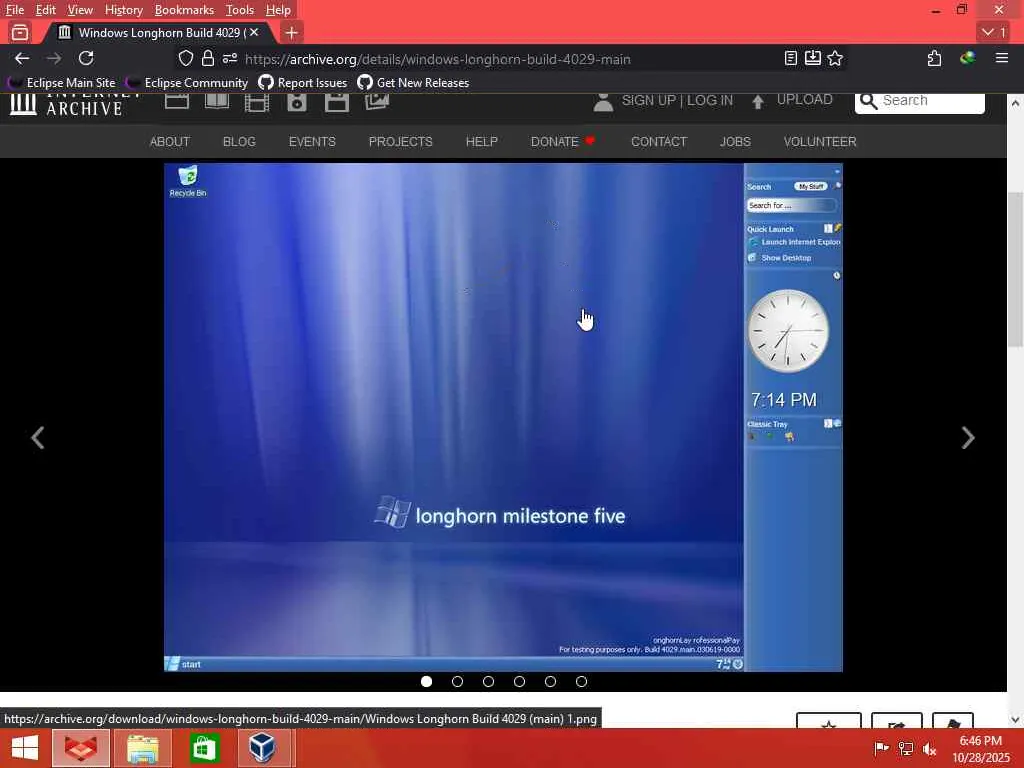Click the page vertical scrollbar thumb
The height and width of the screenshot is (768, 1024).
(1015, 269)
